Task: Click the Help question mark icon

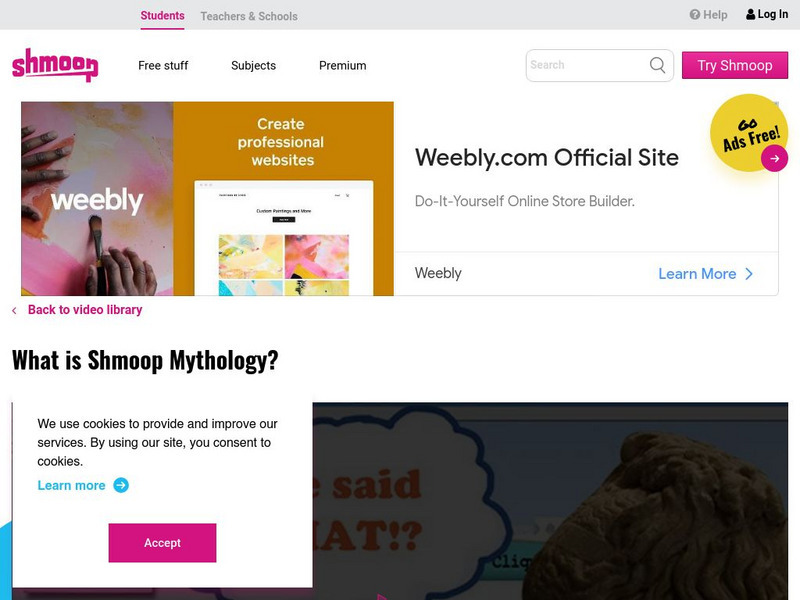Action: pyautogui.click(x=694, y=14)
